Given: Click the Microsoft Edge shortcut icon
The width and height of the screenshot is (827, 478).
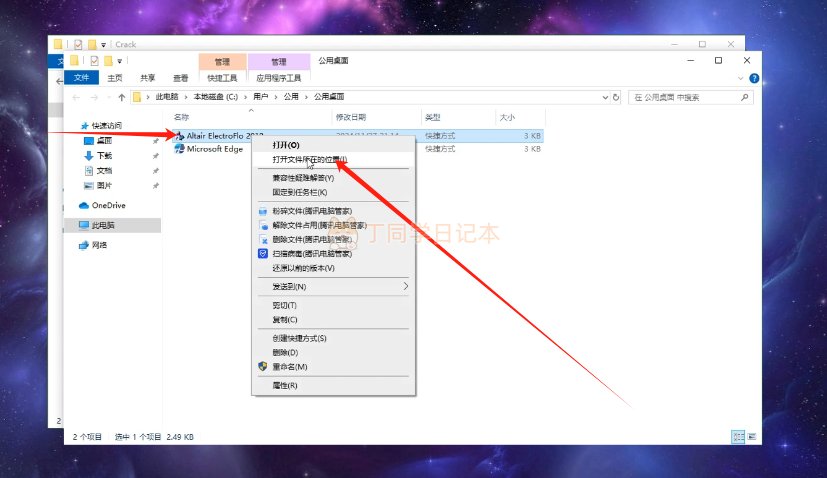Looking at the screenshot, I should click(x=180, y=149).
